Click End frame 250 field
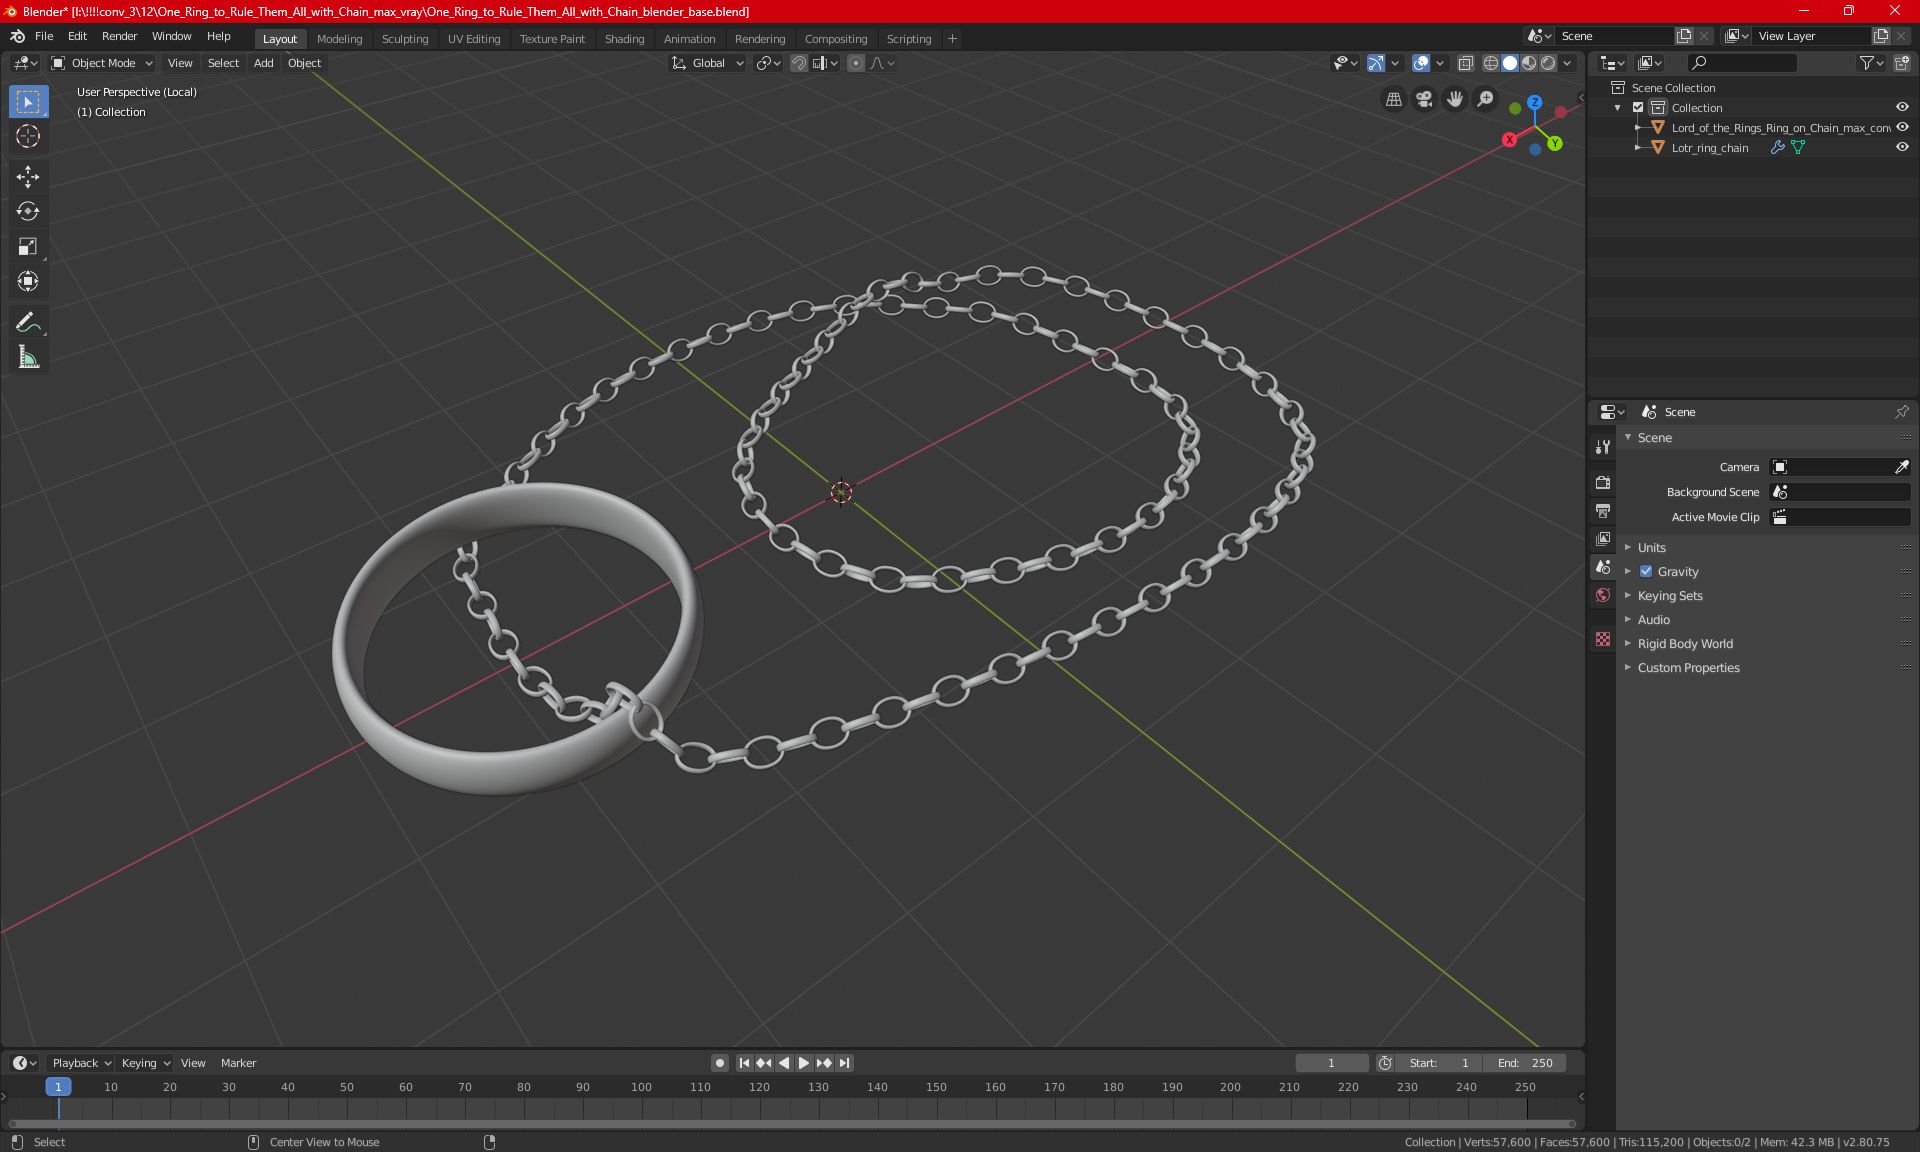Screen dimensions: 1920x1152 click(x=1525, y=1063)
